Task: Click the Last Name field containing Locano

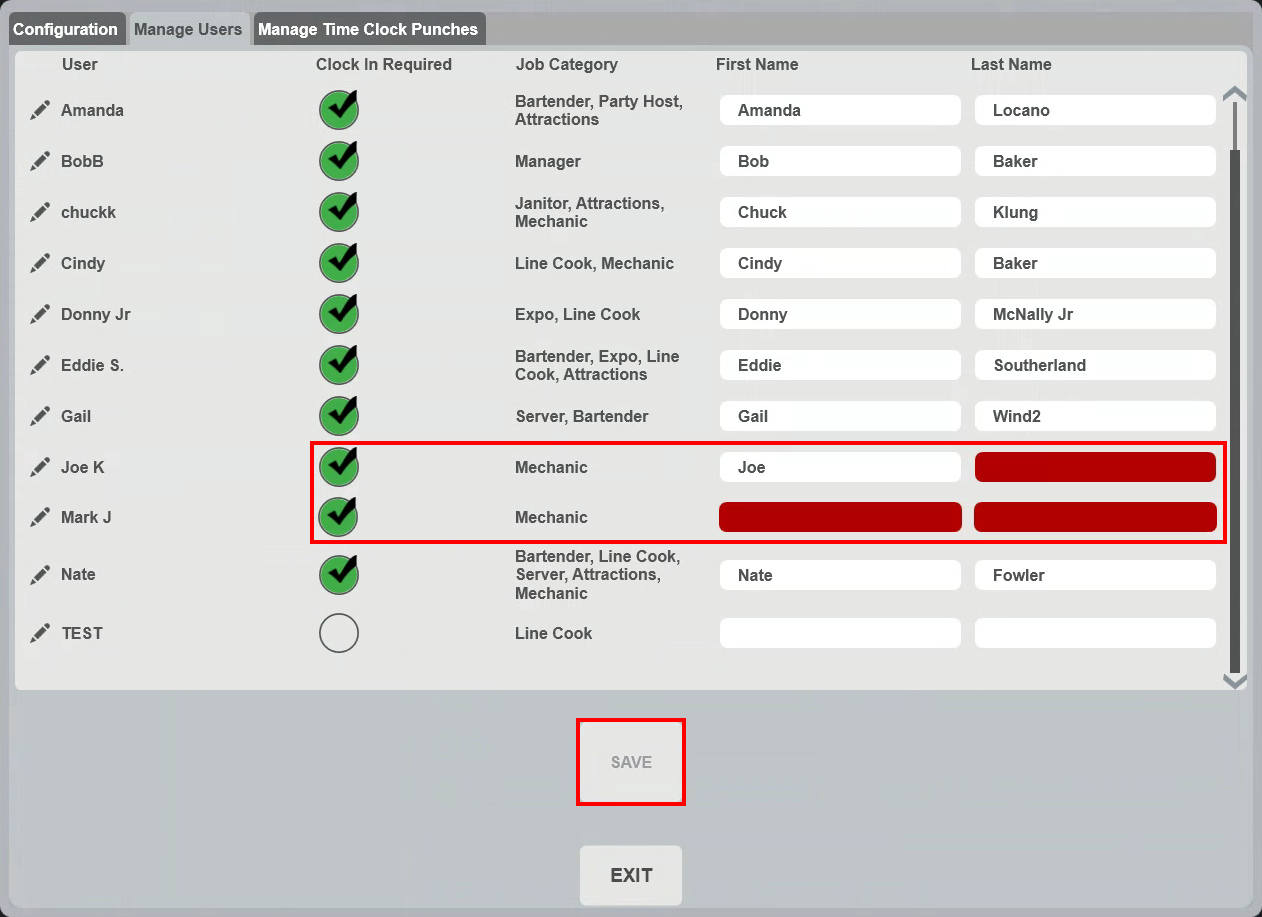Action: pyautogui.click(x=1095, y=110)
